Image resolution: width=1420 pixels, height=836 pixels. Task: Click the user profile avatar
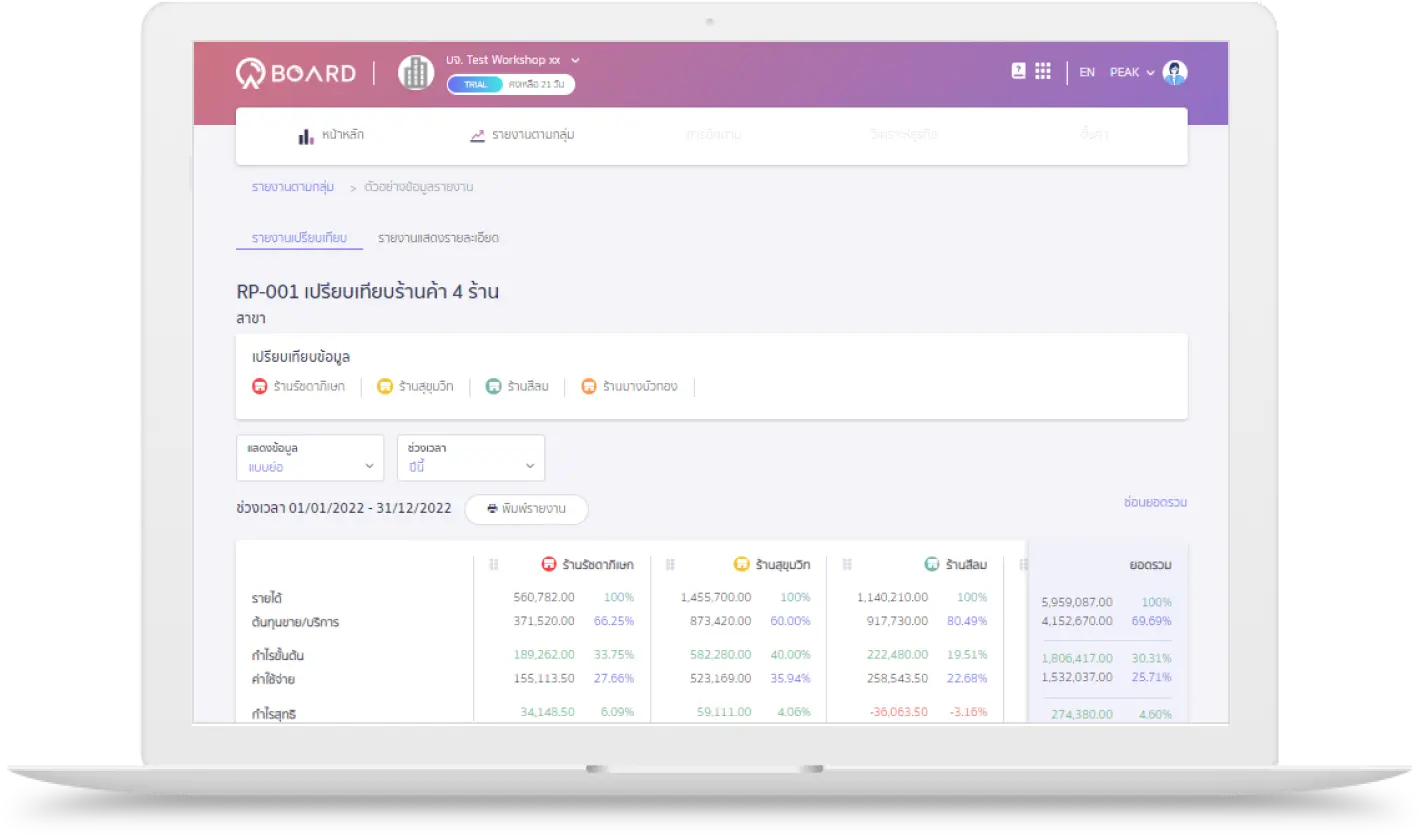[x=1175, y=72]
